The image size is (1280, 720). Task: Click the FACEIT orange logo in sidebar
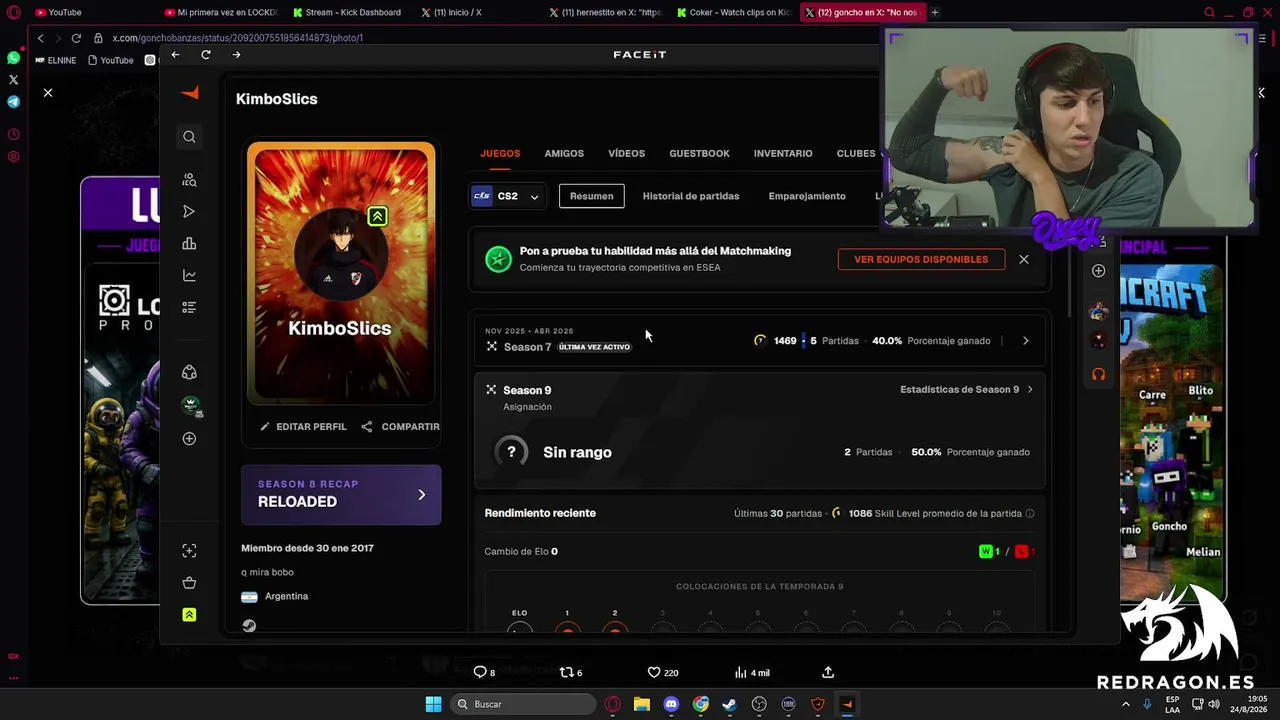pos(190,93)
